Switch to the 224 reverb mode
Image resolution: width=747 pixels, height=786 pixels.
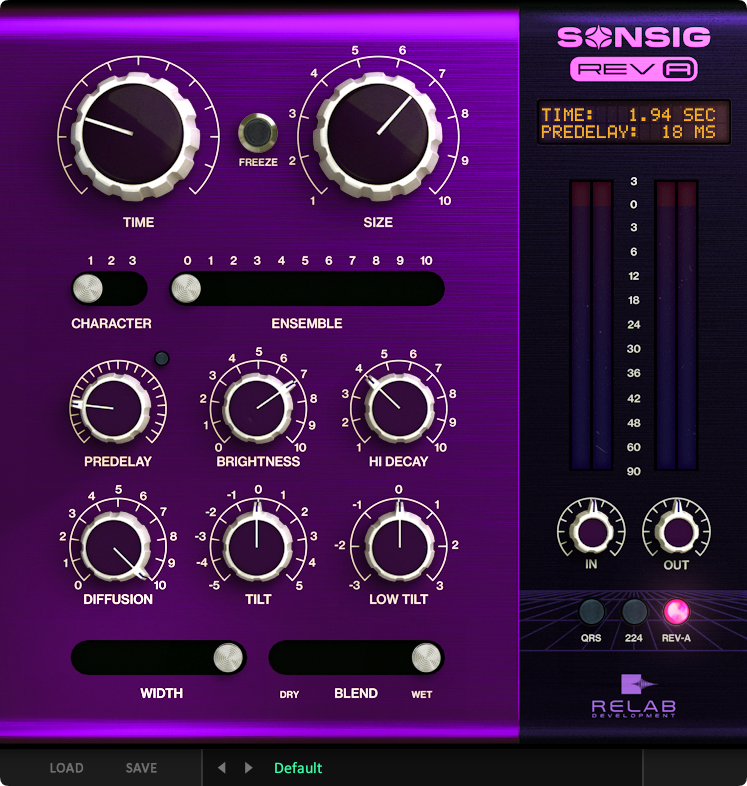pos(634,611)
